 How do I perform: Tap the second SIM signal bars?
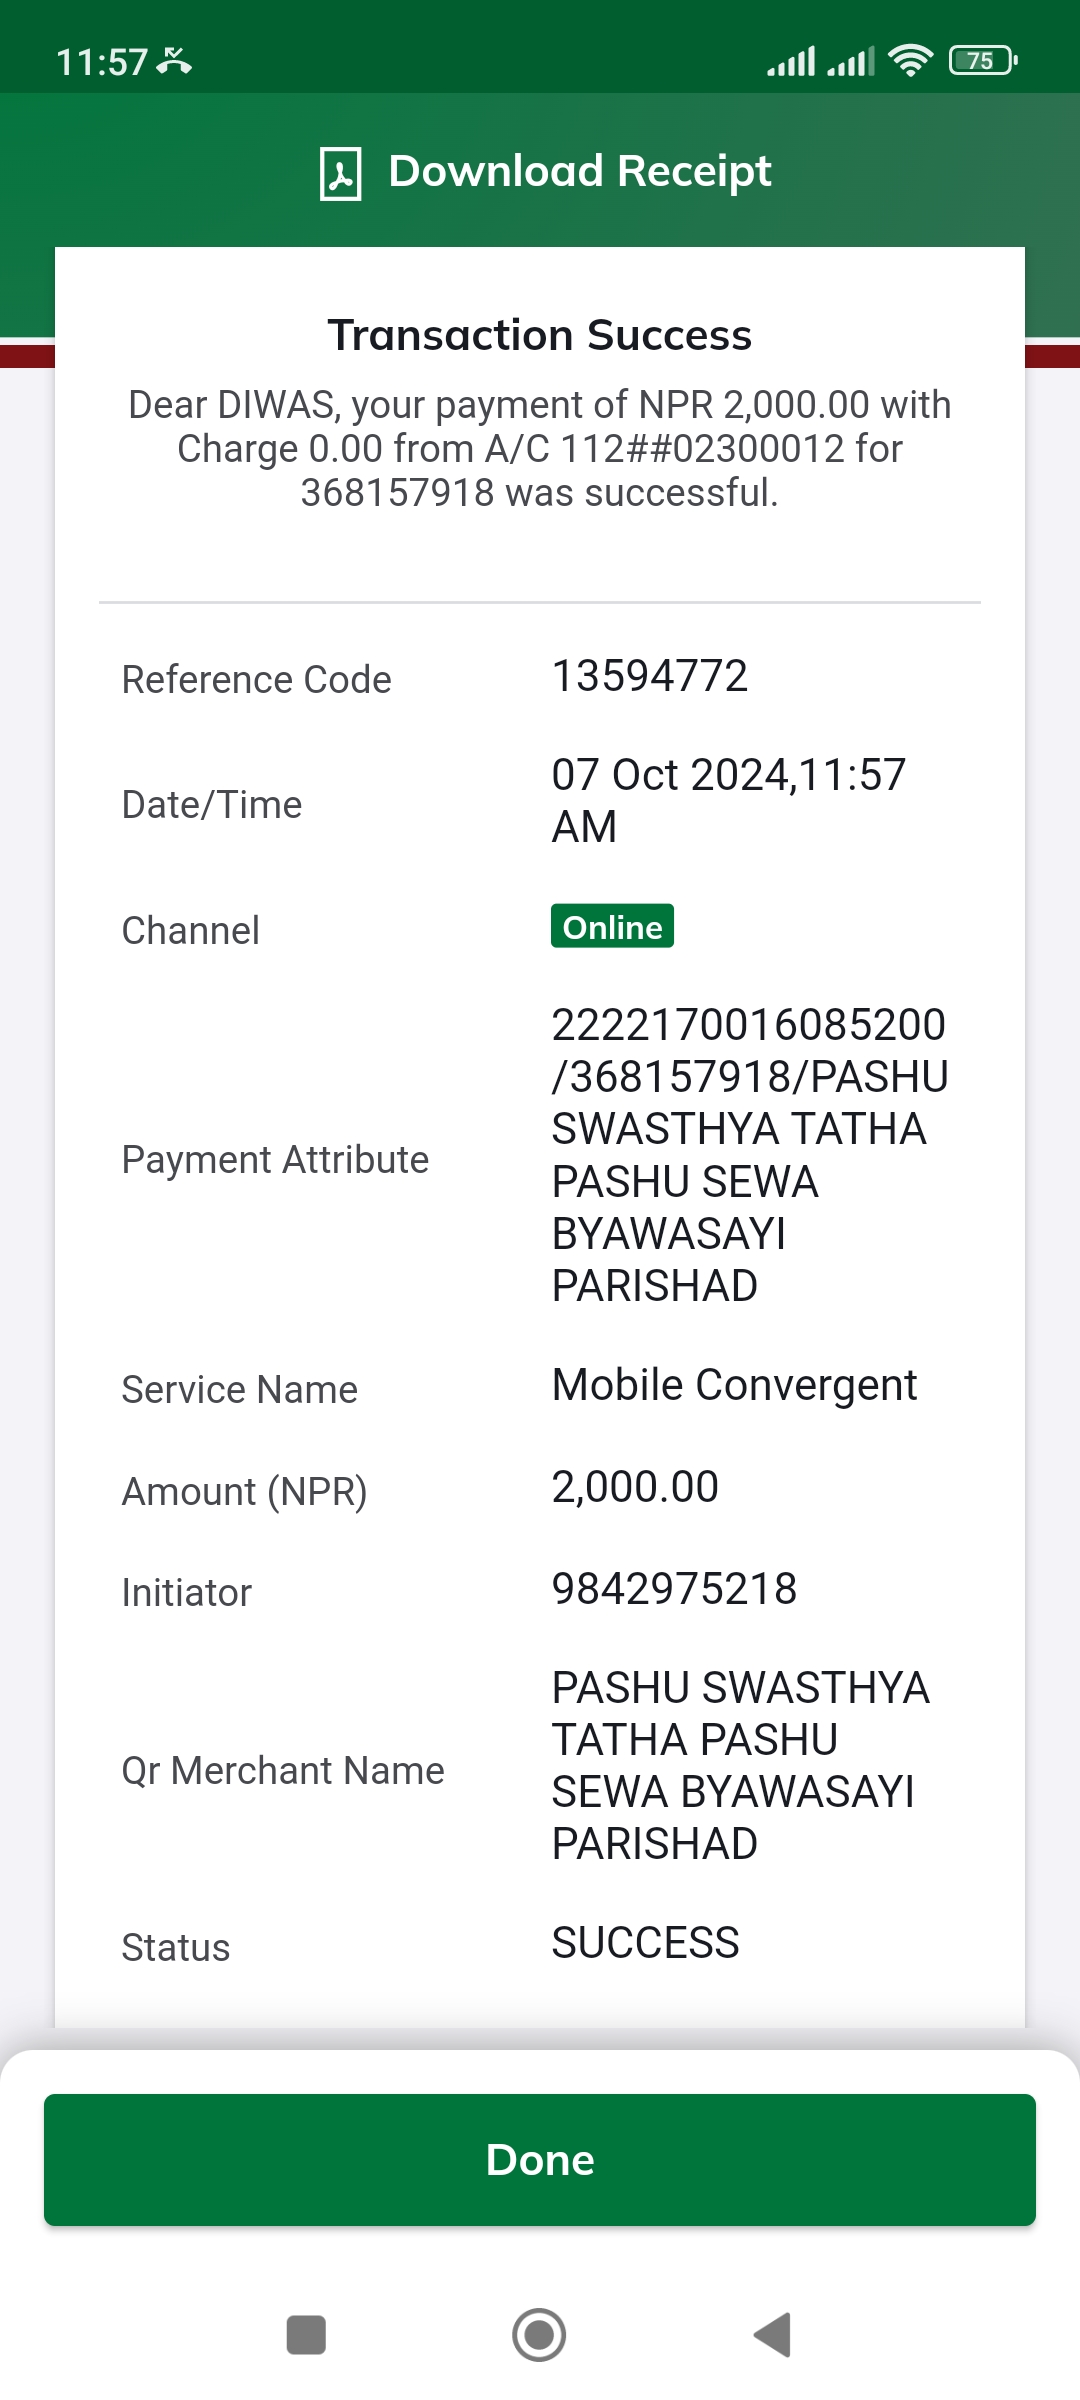coord(851,61)
